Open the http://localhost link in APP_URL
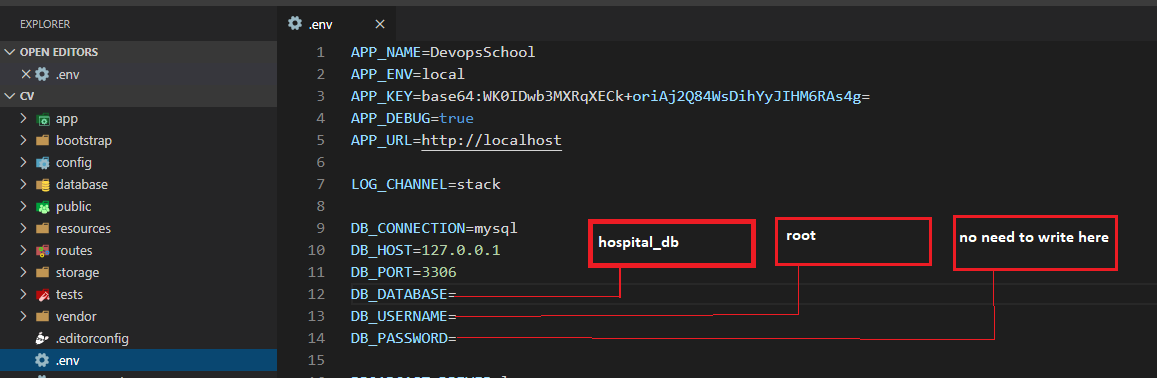This screenshot has height=378, width=1157. (491, 140)
